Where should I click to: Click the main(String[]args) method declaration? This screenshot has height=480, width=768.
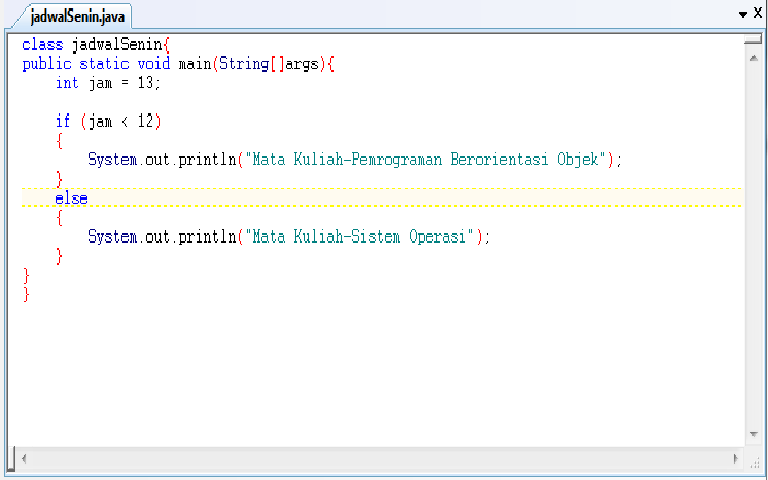251,64
